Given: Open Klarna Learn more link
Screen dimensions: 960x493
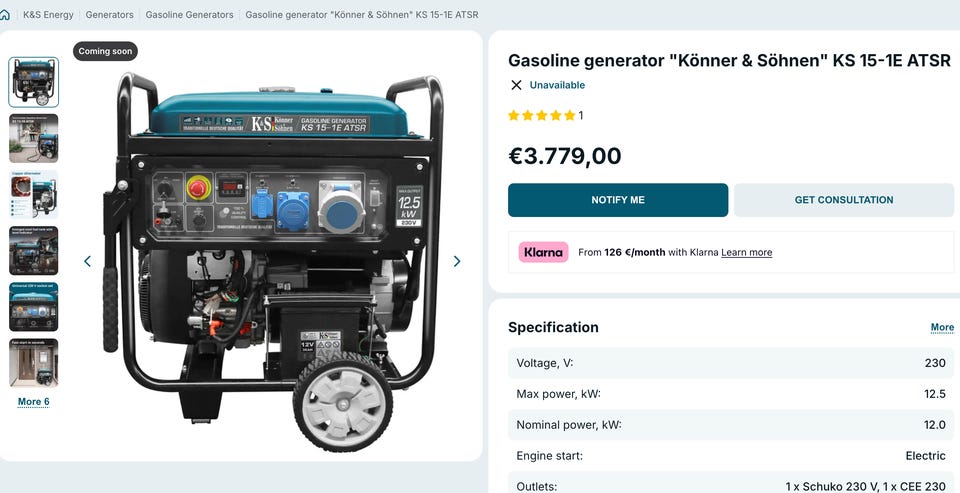Looking at the screenshot, I should pos(746,252).
